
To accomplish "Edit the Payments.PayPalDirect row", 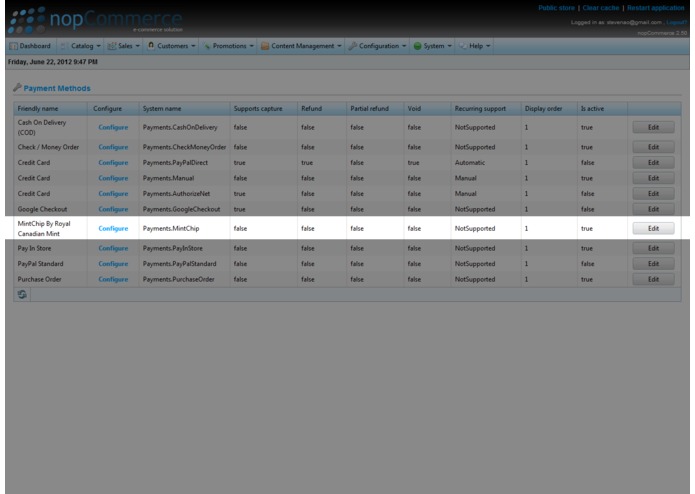I will coord(653,163).
